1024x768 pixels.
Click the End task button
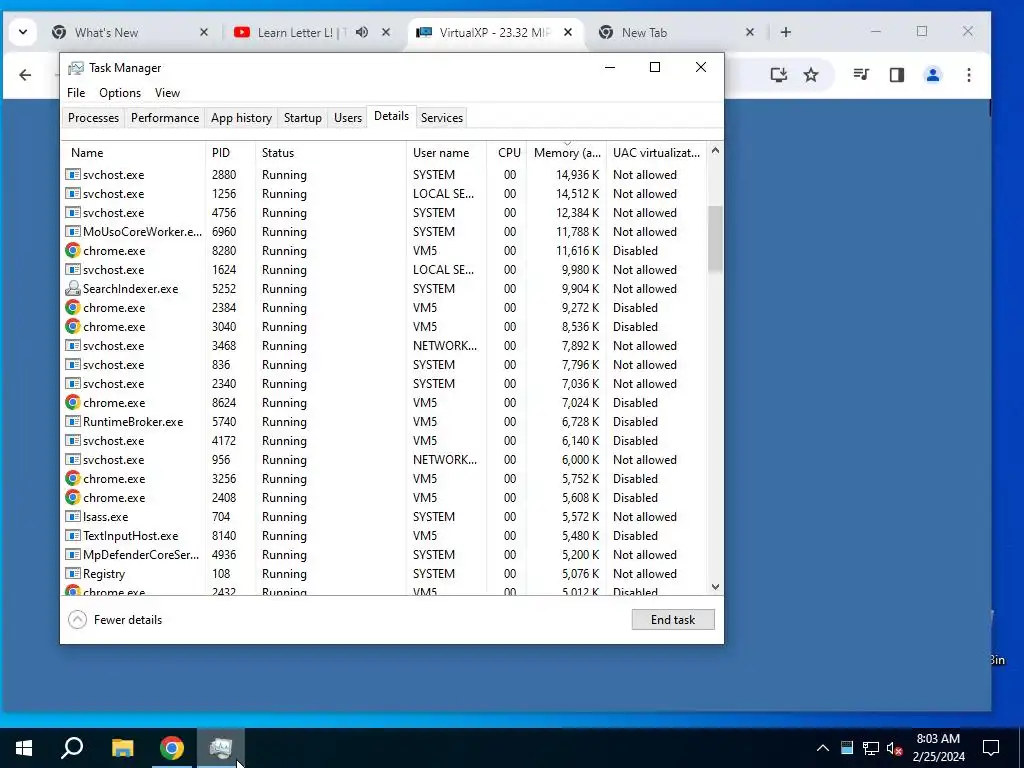click(673, 620)
